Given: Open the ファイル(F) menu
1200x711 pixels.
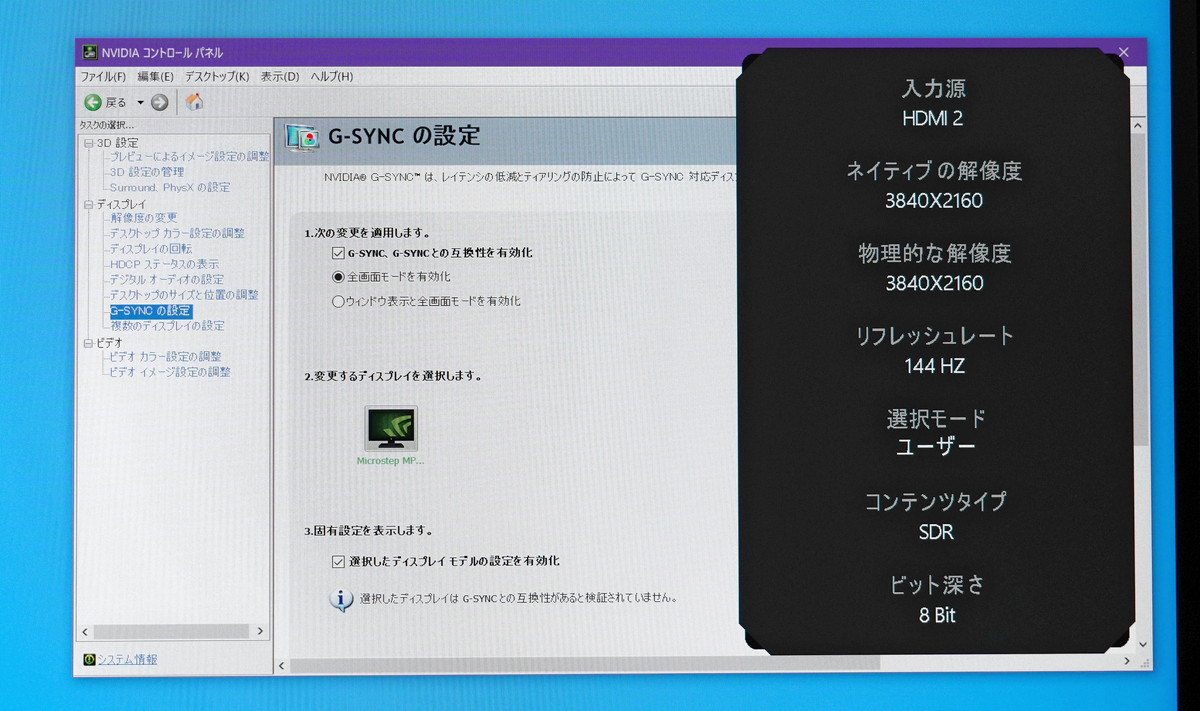Looking at the screenshot, I should tap(103, 77).
